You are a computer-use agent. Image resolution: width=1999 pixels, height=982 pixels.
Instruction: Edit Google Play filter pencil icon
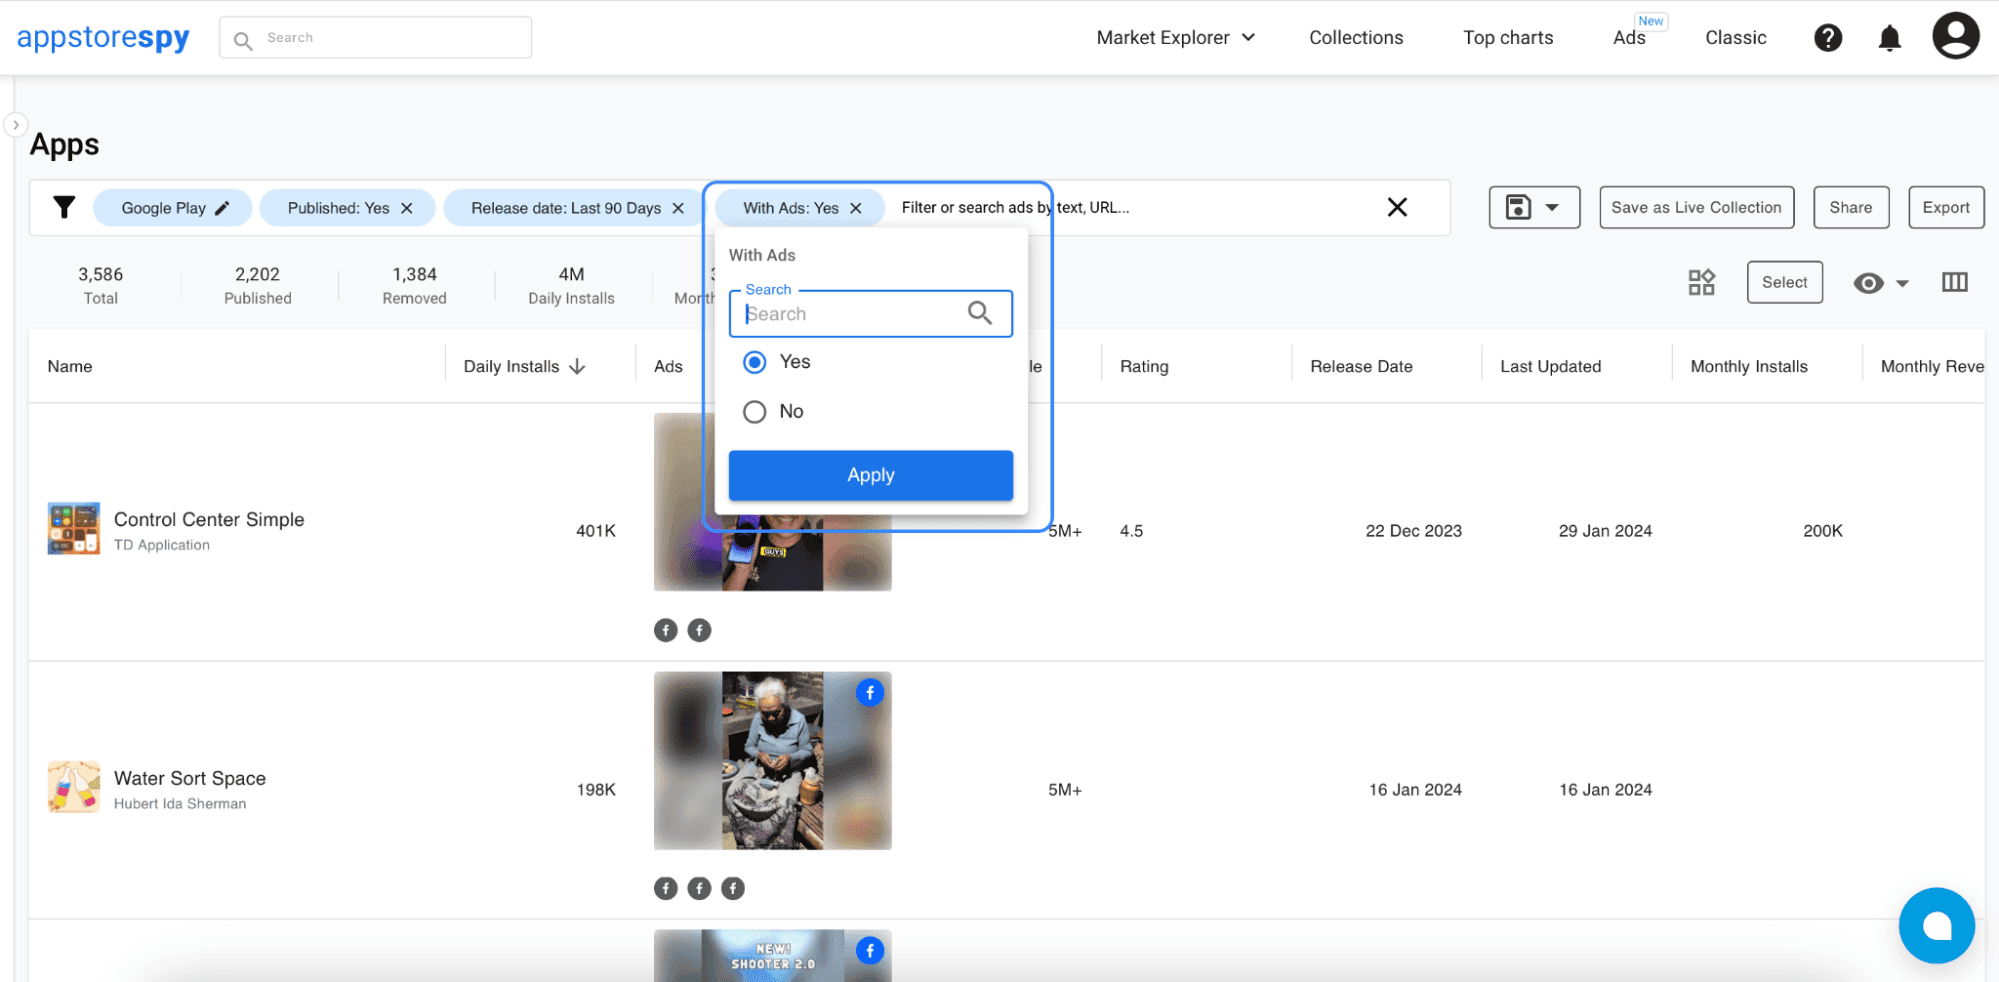(x=222, y=208)
